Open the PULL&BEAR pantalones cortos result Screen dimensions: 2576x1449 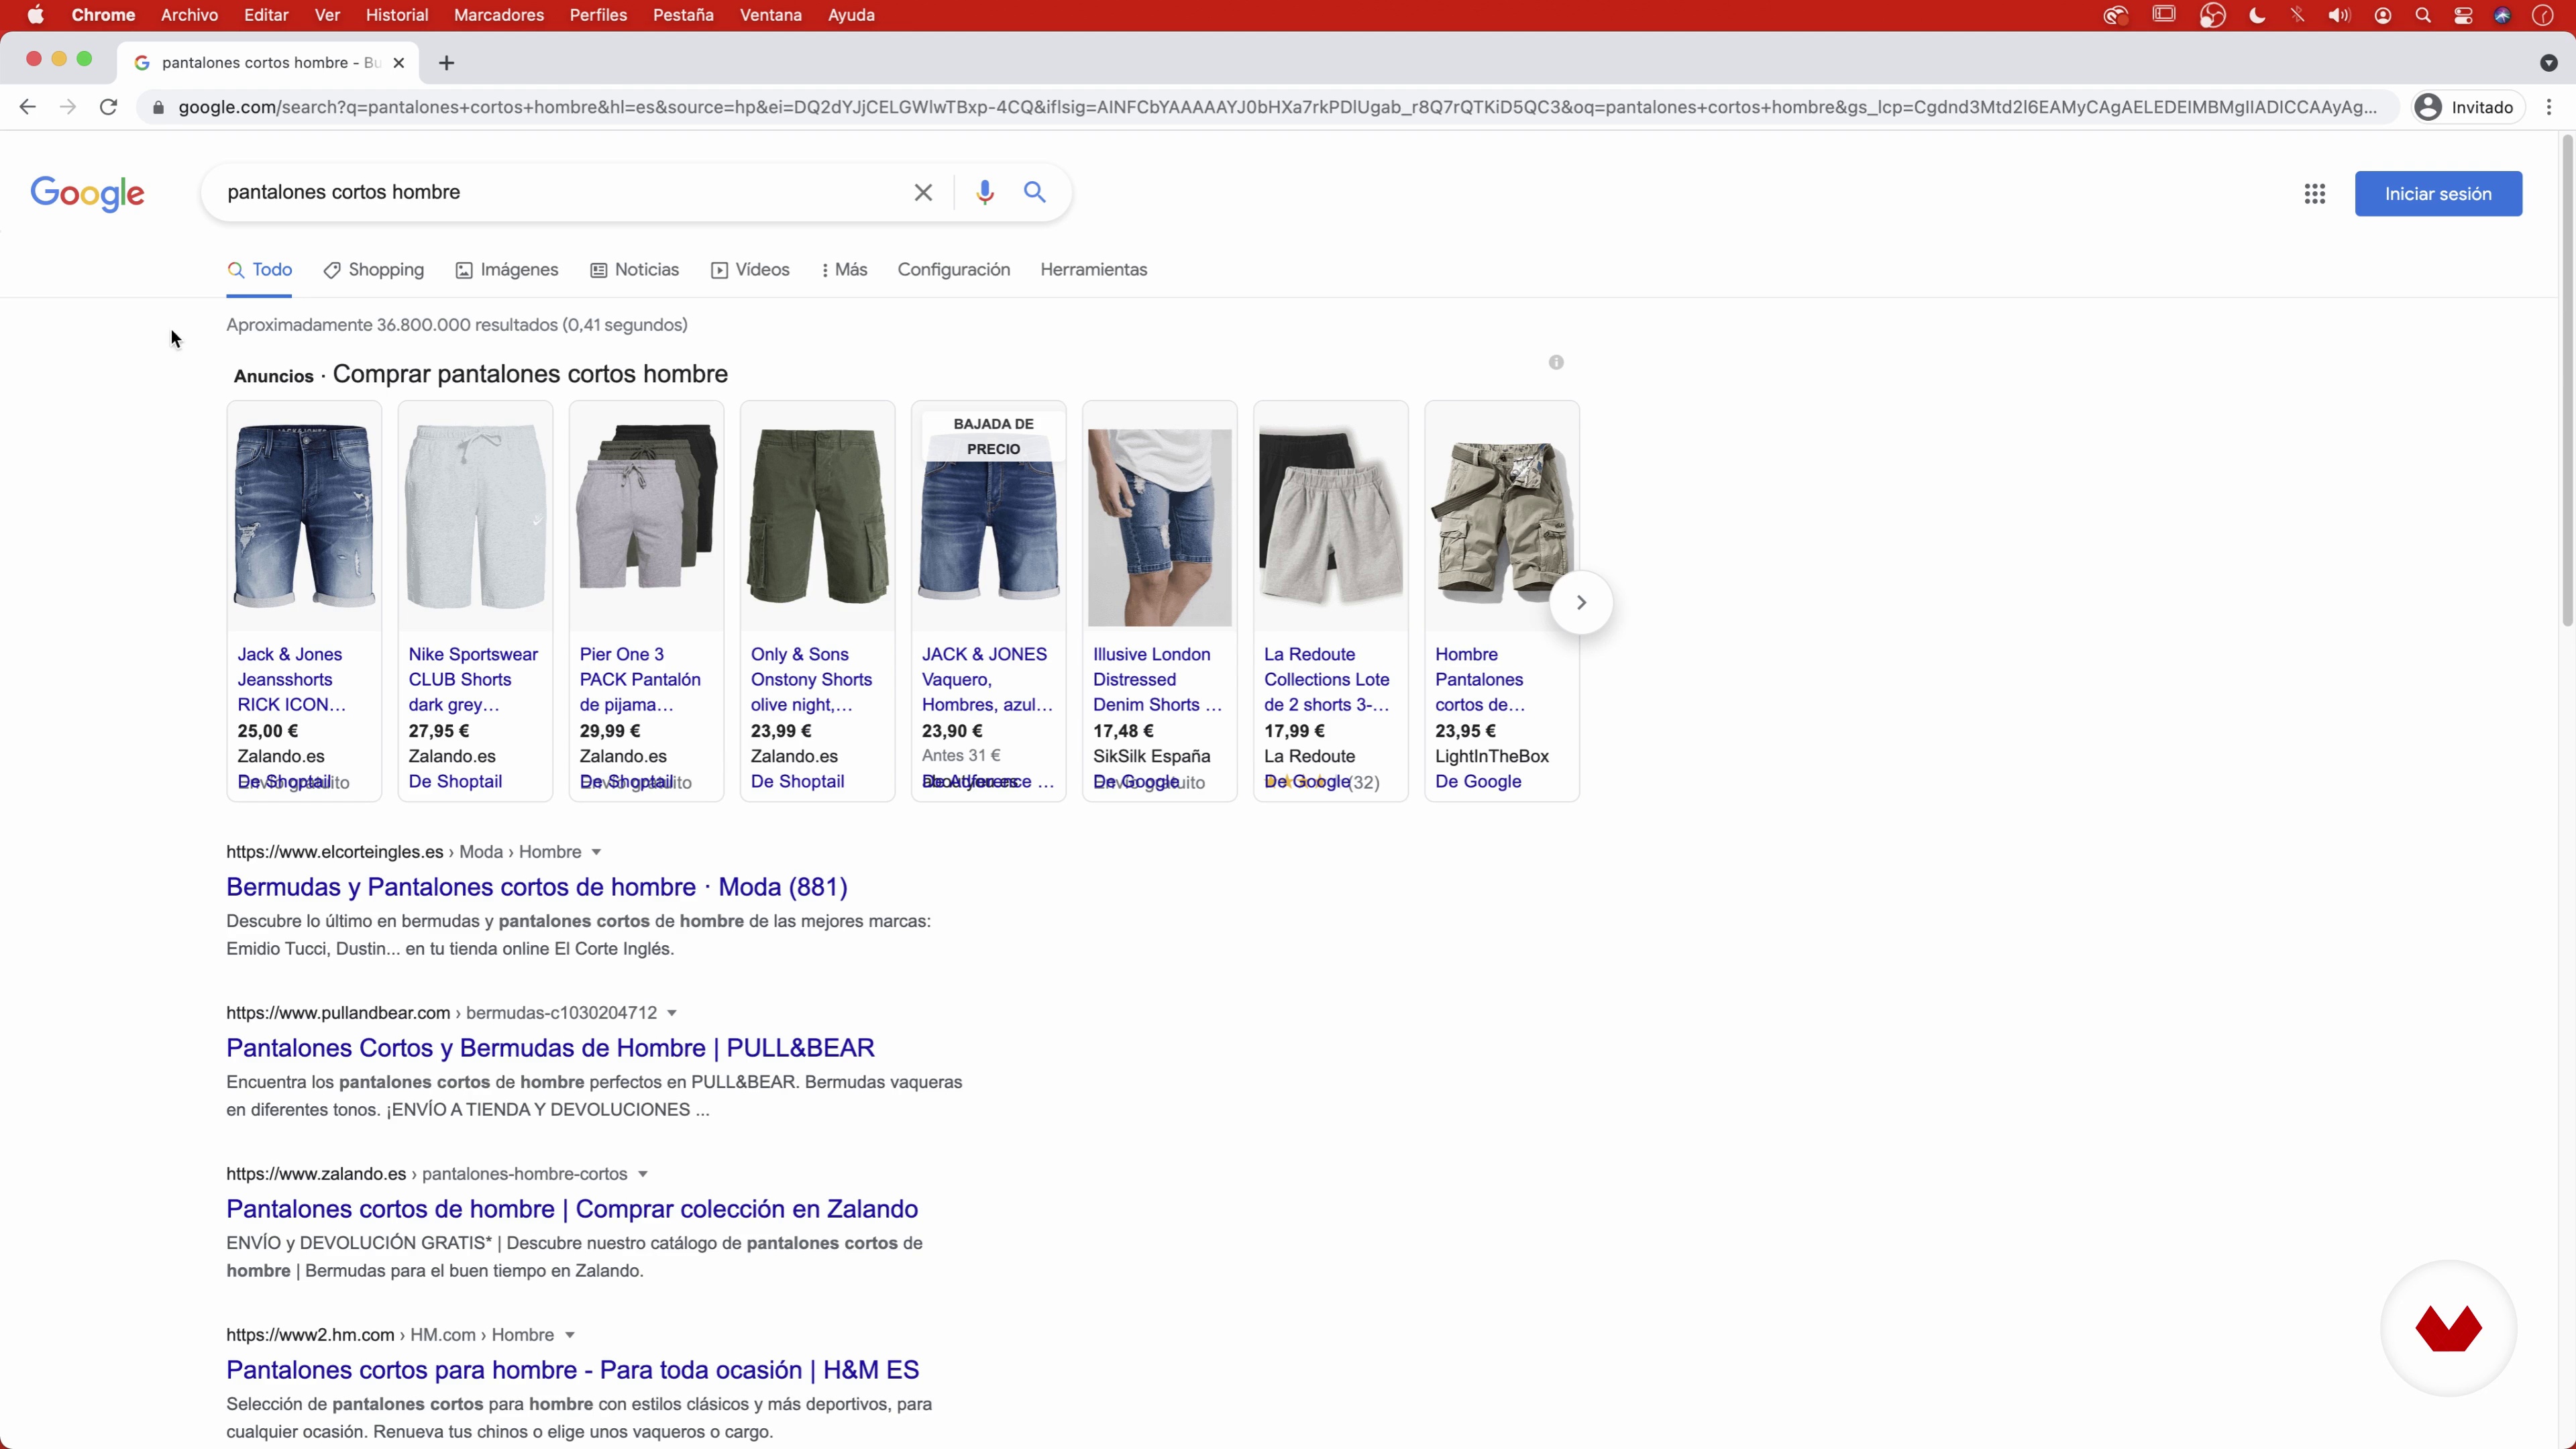tap(550, 1048)
